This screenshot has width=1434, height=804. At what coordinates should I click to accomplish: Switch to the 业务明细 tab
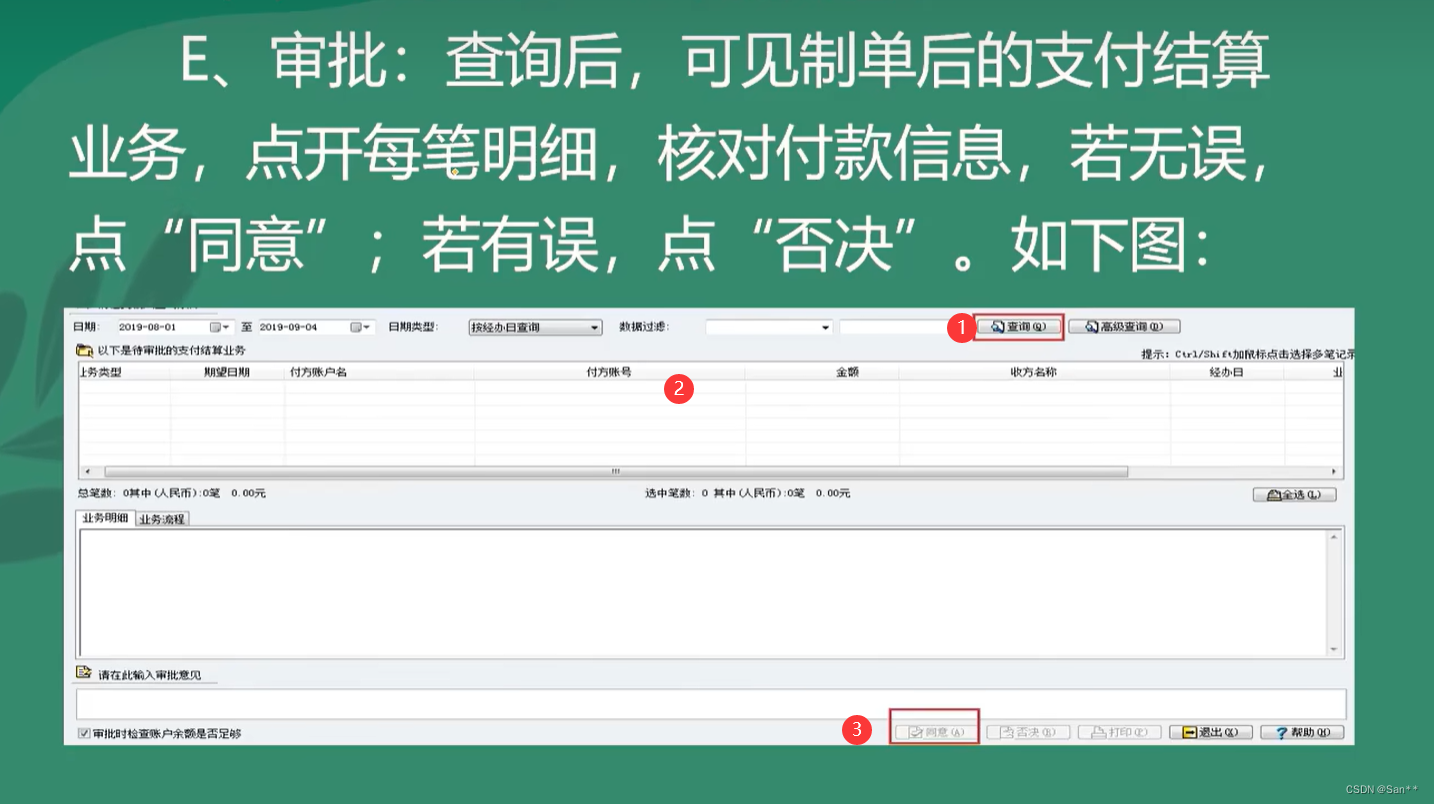point(105,518)
